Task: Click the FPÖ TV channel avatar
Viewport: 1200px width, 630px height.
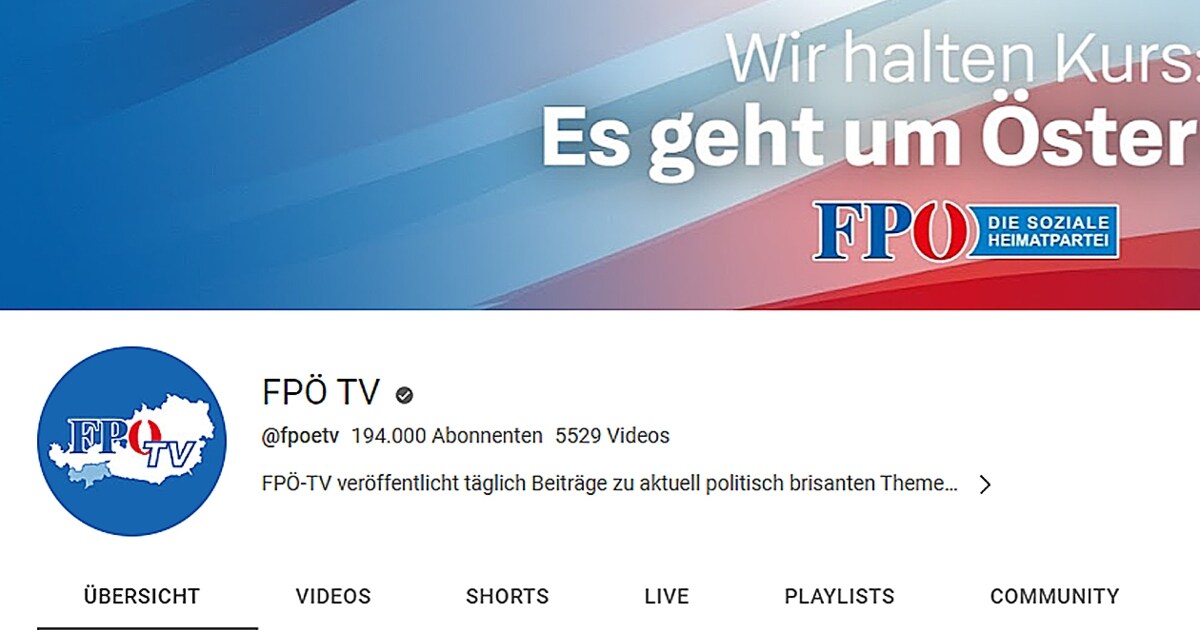Action: [x=132, y=441]
